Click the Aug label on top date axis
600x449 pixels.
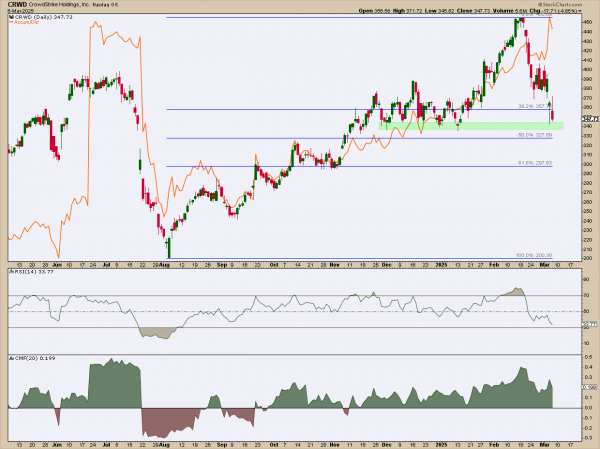tap(164, 265)
